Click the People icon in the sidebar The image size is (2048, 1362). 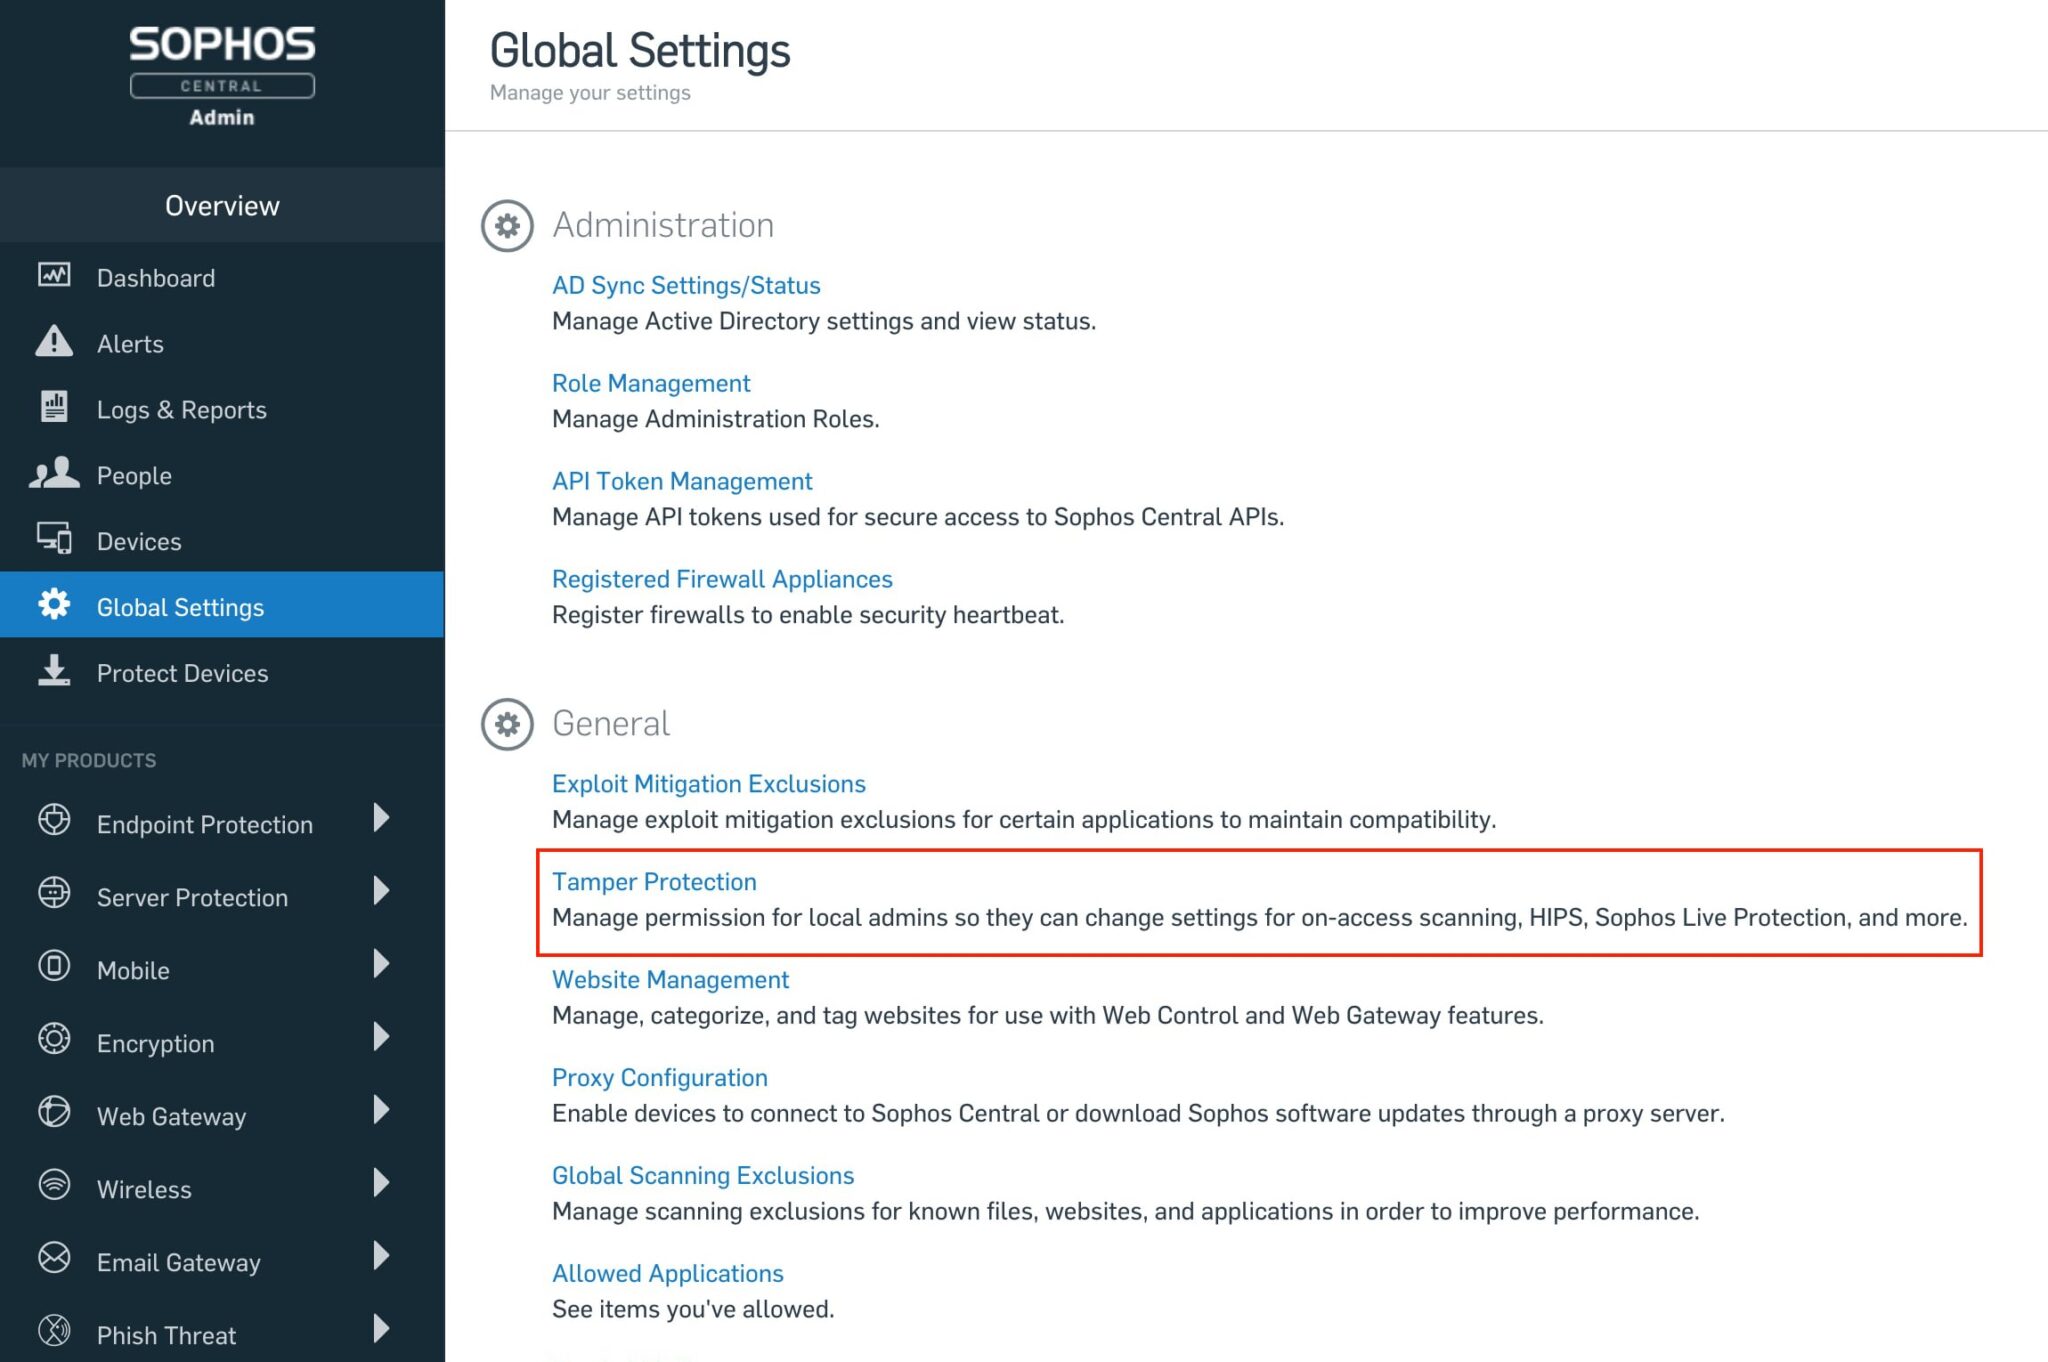(x=54, y=474)
